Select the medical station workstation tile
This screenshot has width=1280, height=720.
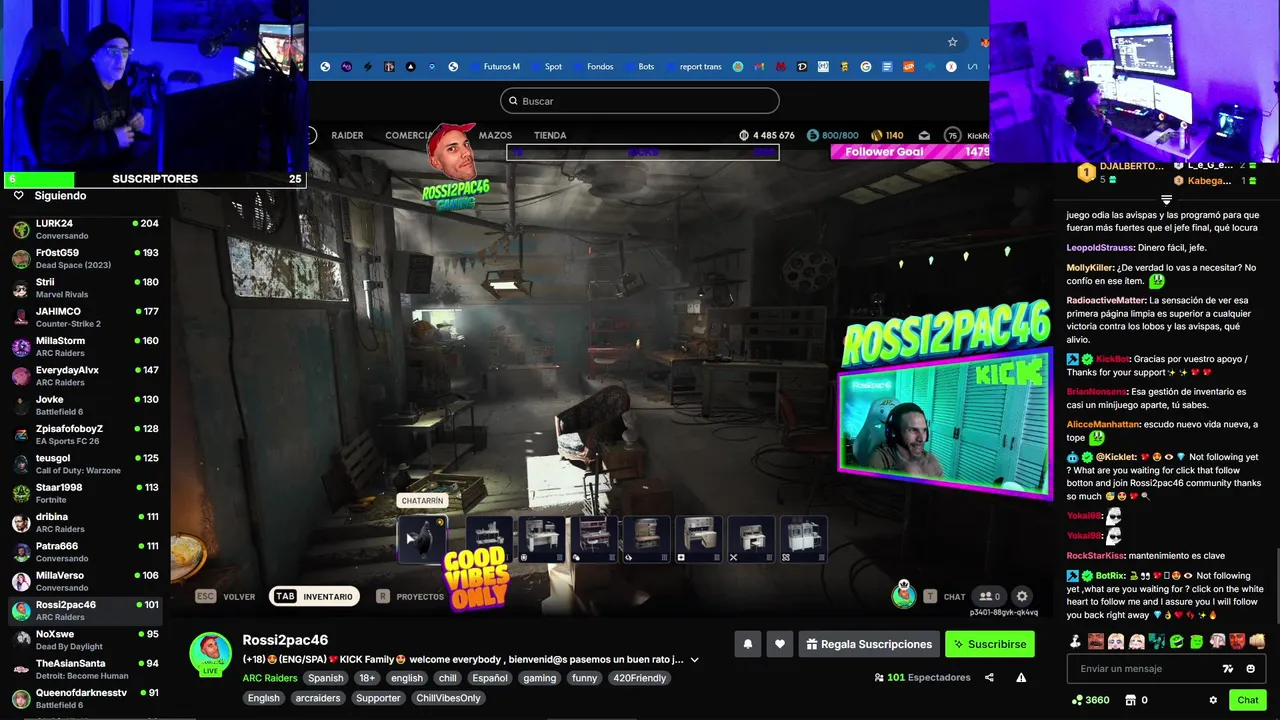tap(698, 540)
